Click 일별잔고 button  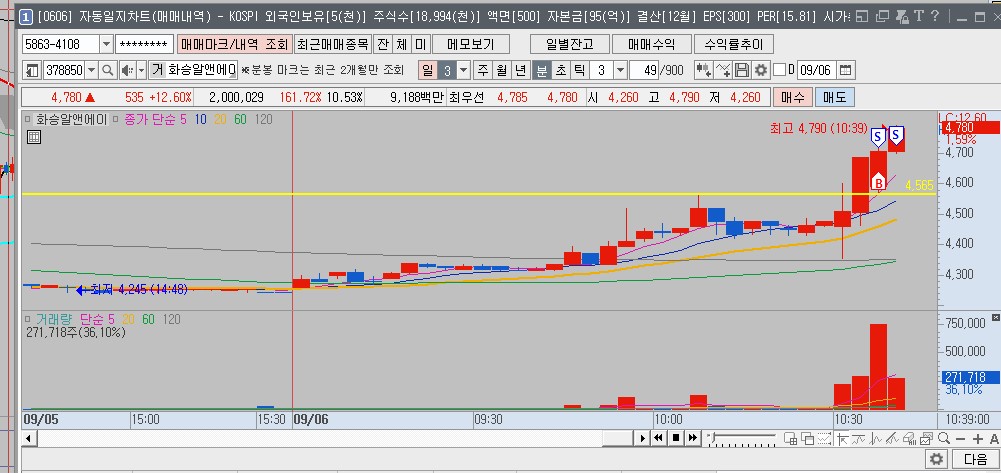click(569, 44)
